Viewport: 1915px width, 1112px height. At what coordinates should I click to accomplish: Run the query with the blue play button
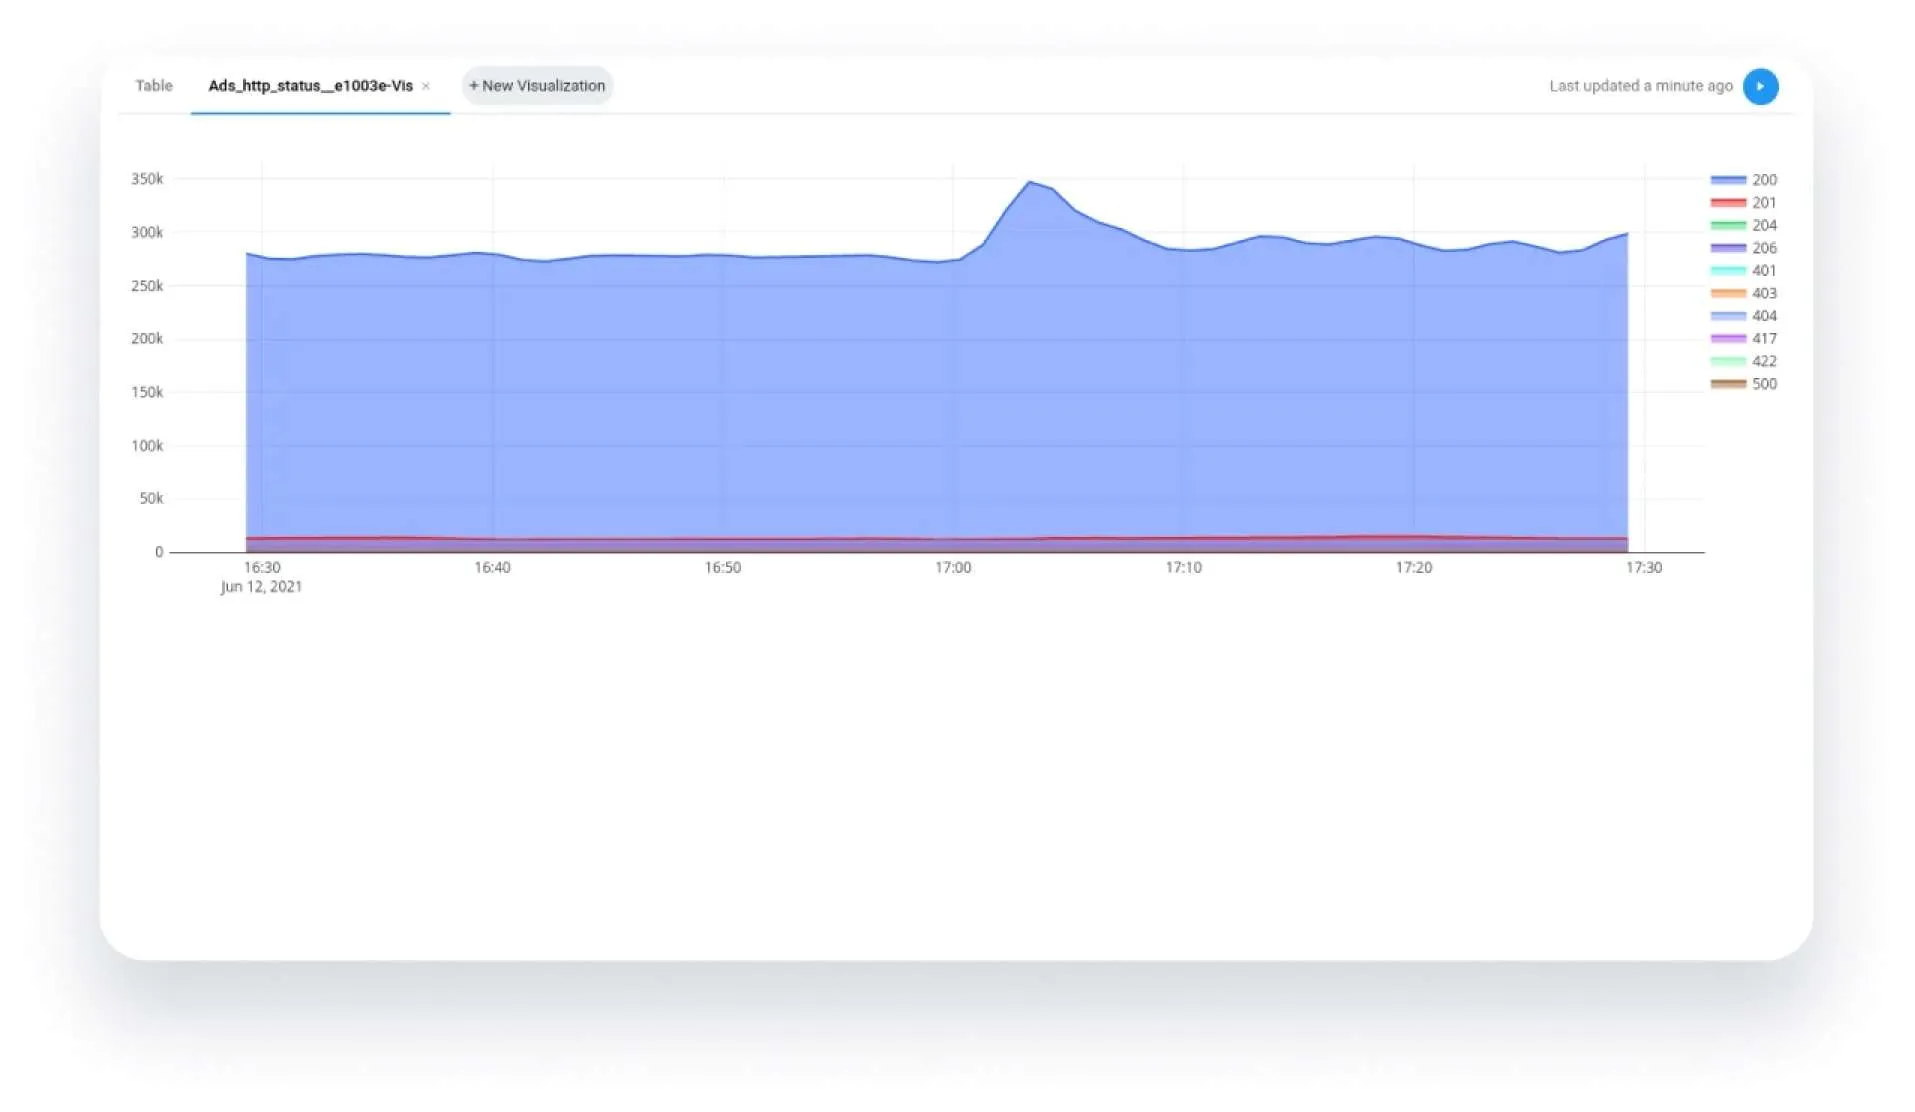[x=1760, y=86]
